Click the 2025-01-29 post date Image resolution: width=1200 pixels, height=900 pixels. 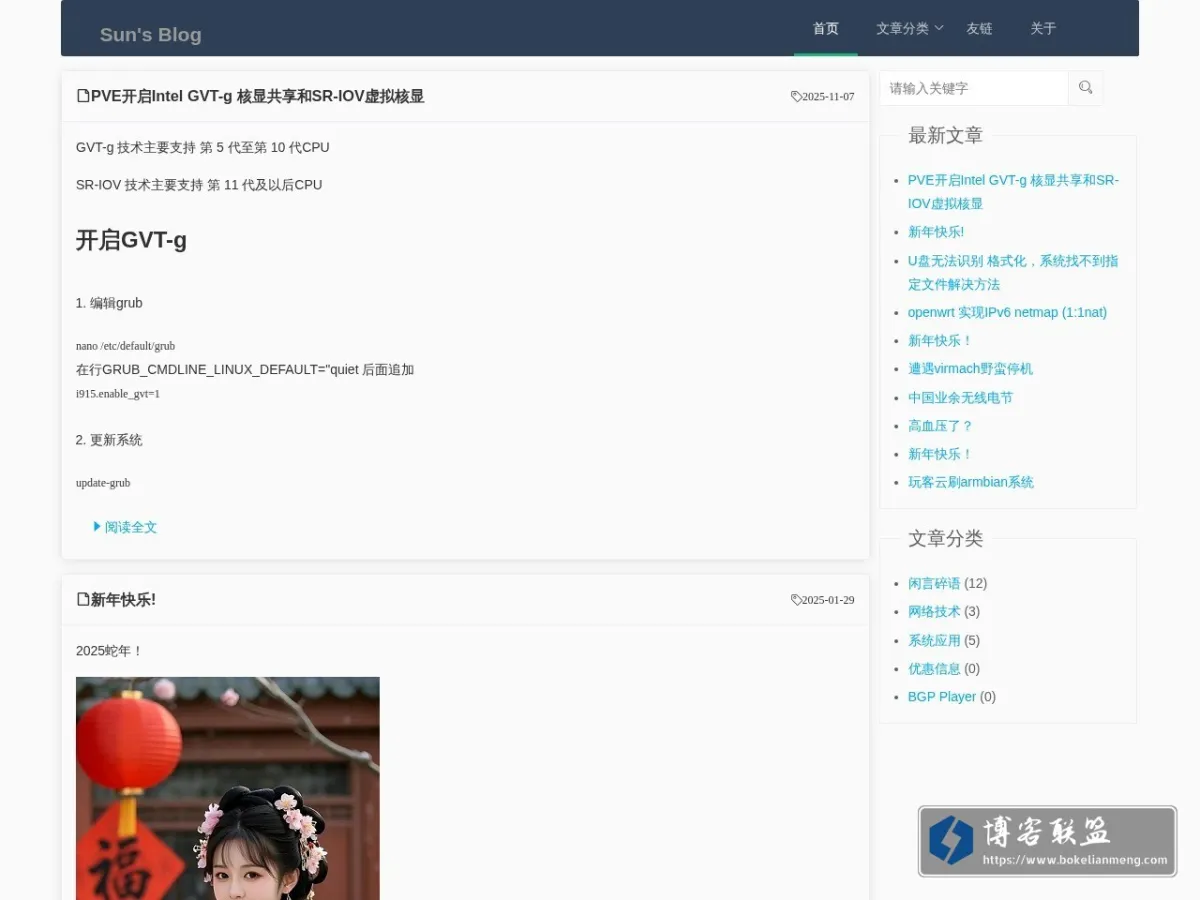click(x=828, y=600)
